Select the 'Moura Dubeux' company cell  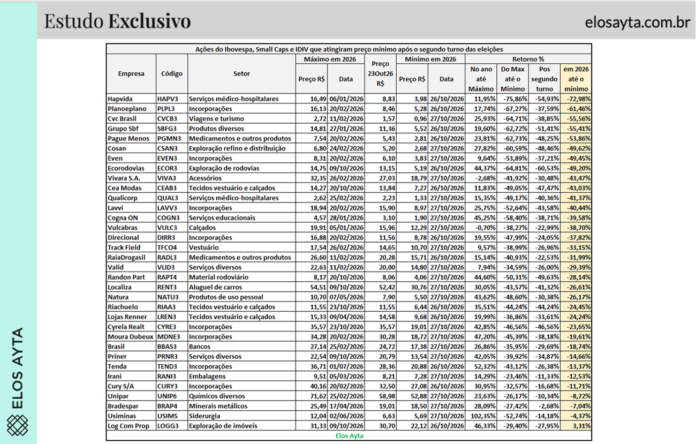click(131, 337)
